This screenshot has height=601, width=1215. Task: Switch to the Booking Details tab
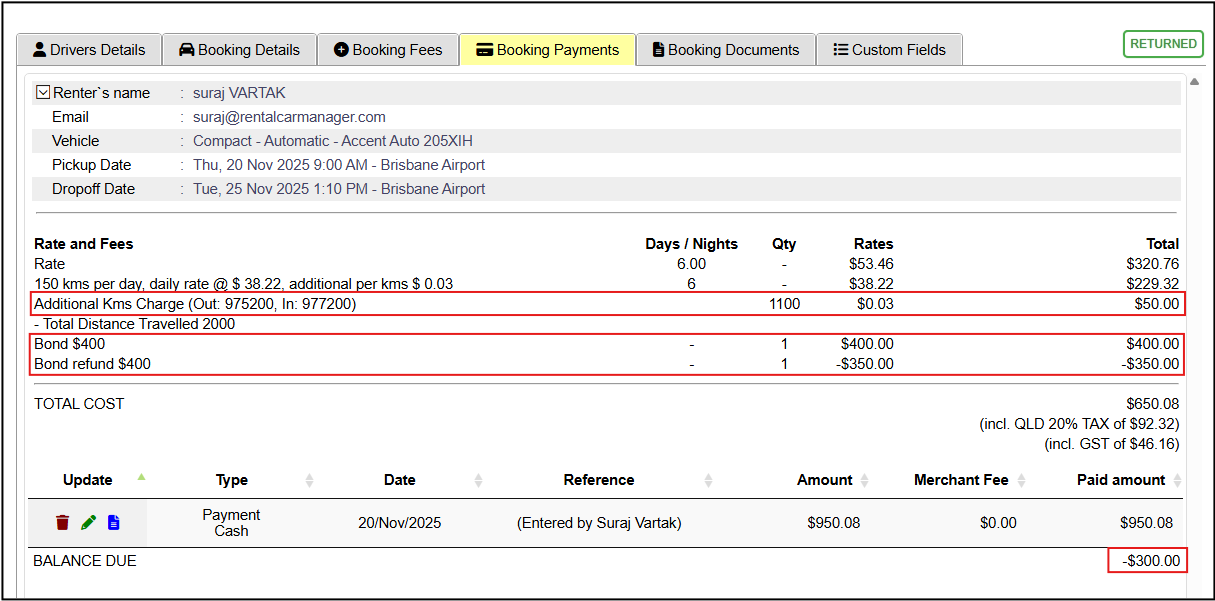pyautogui.click(x=239, y=50)
